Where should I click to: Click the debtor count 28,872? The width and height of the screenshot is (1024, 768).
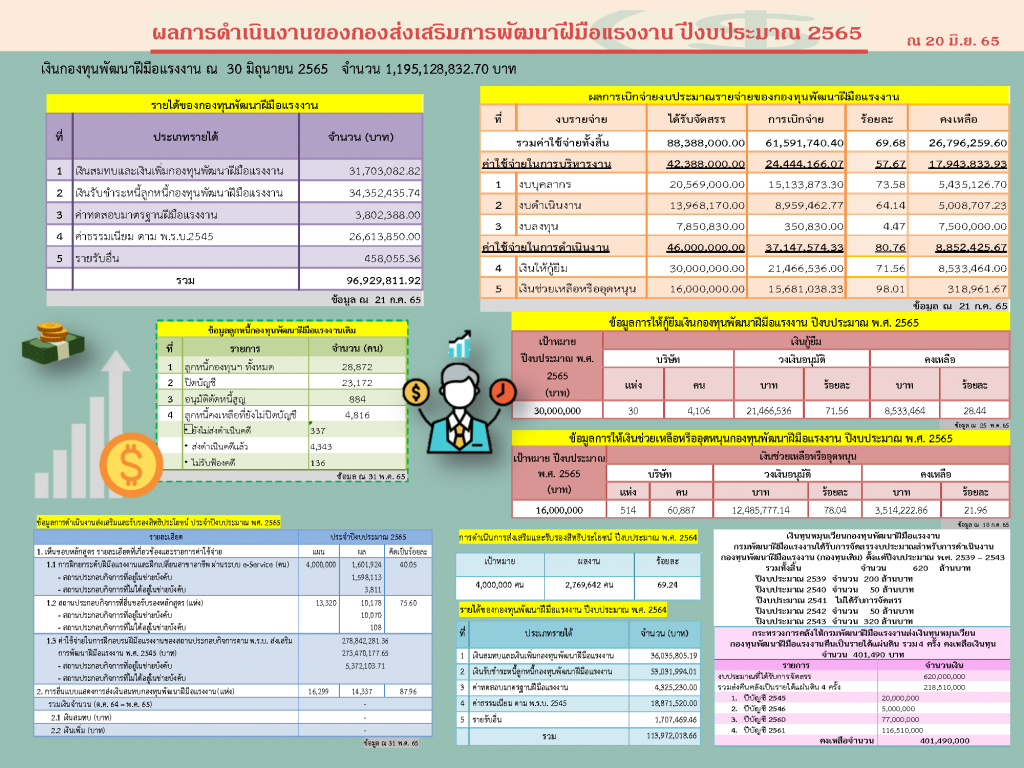[357, 367]
